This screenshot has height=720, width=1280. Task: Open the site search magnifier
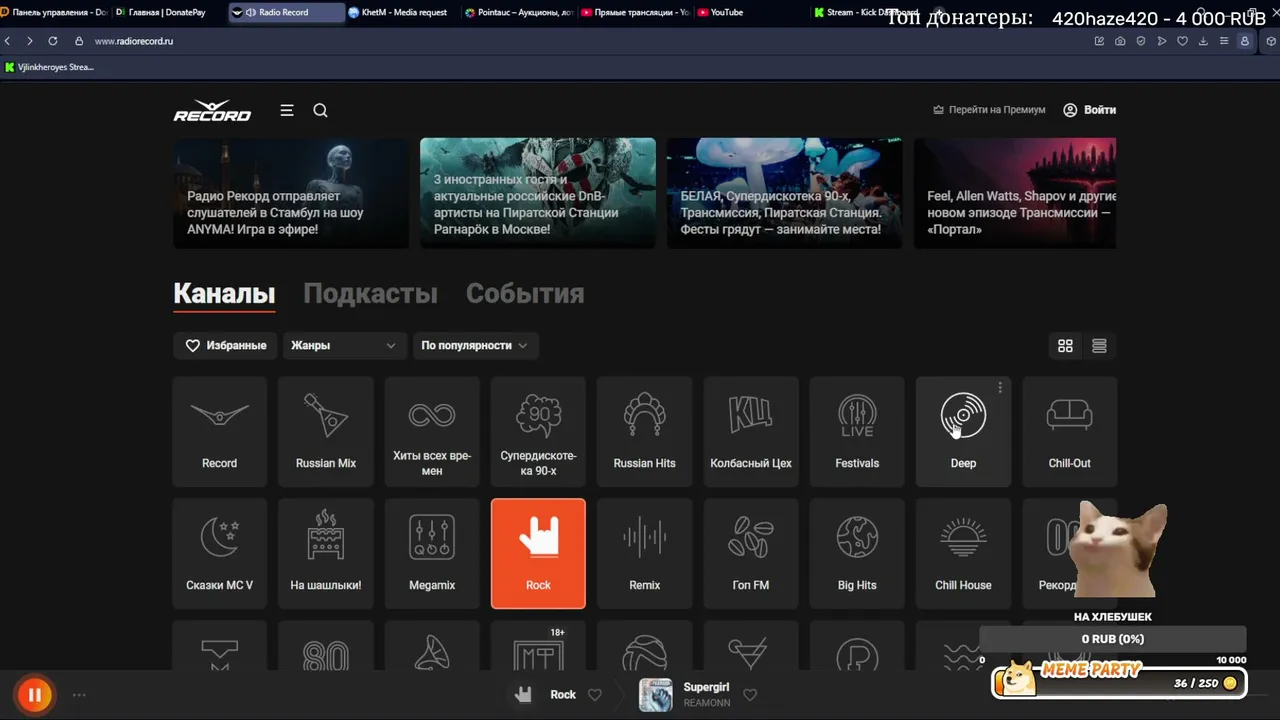click(320, 110)
